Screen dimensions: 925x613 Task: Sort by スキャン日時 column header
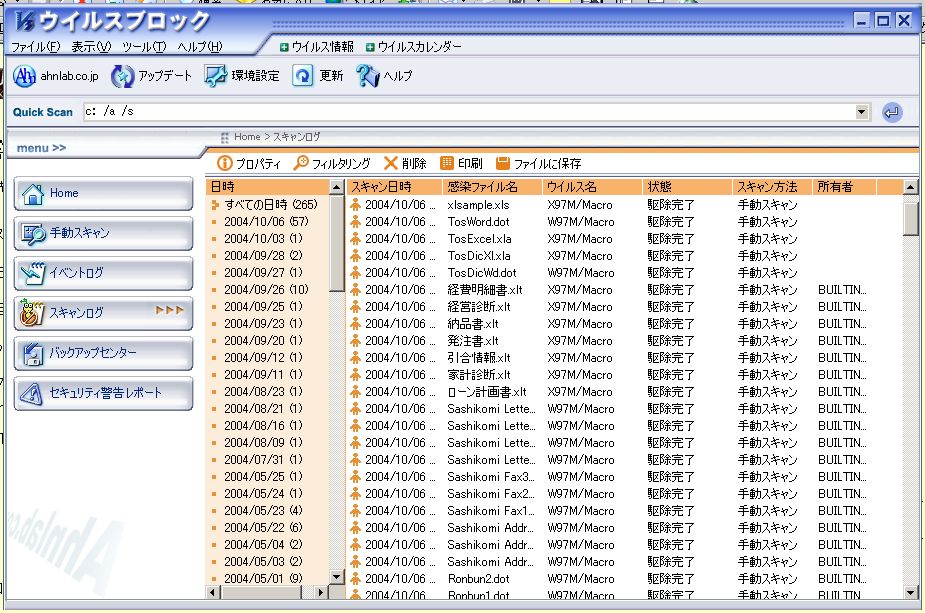(x=395, y=187)
